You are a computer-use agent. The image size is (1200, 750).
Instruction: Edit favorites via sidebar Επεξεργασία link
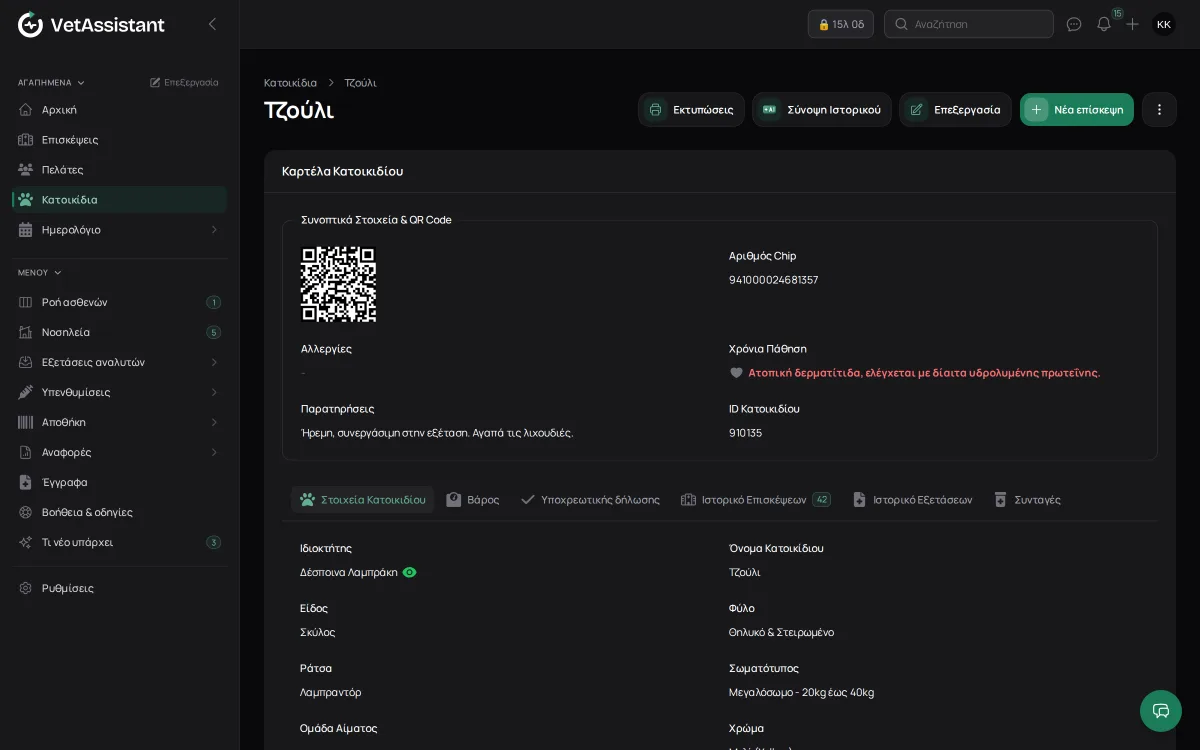click(x=184, y=82)
